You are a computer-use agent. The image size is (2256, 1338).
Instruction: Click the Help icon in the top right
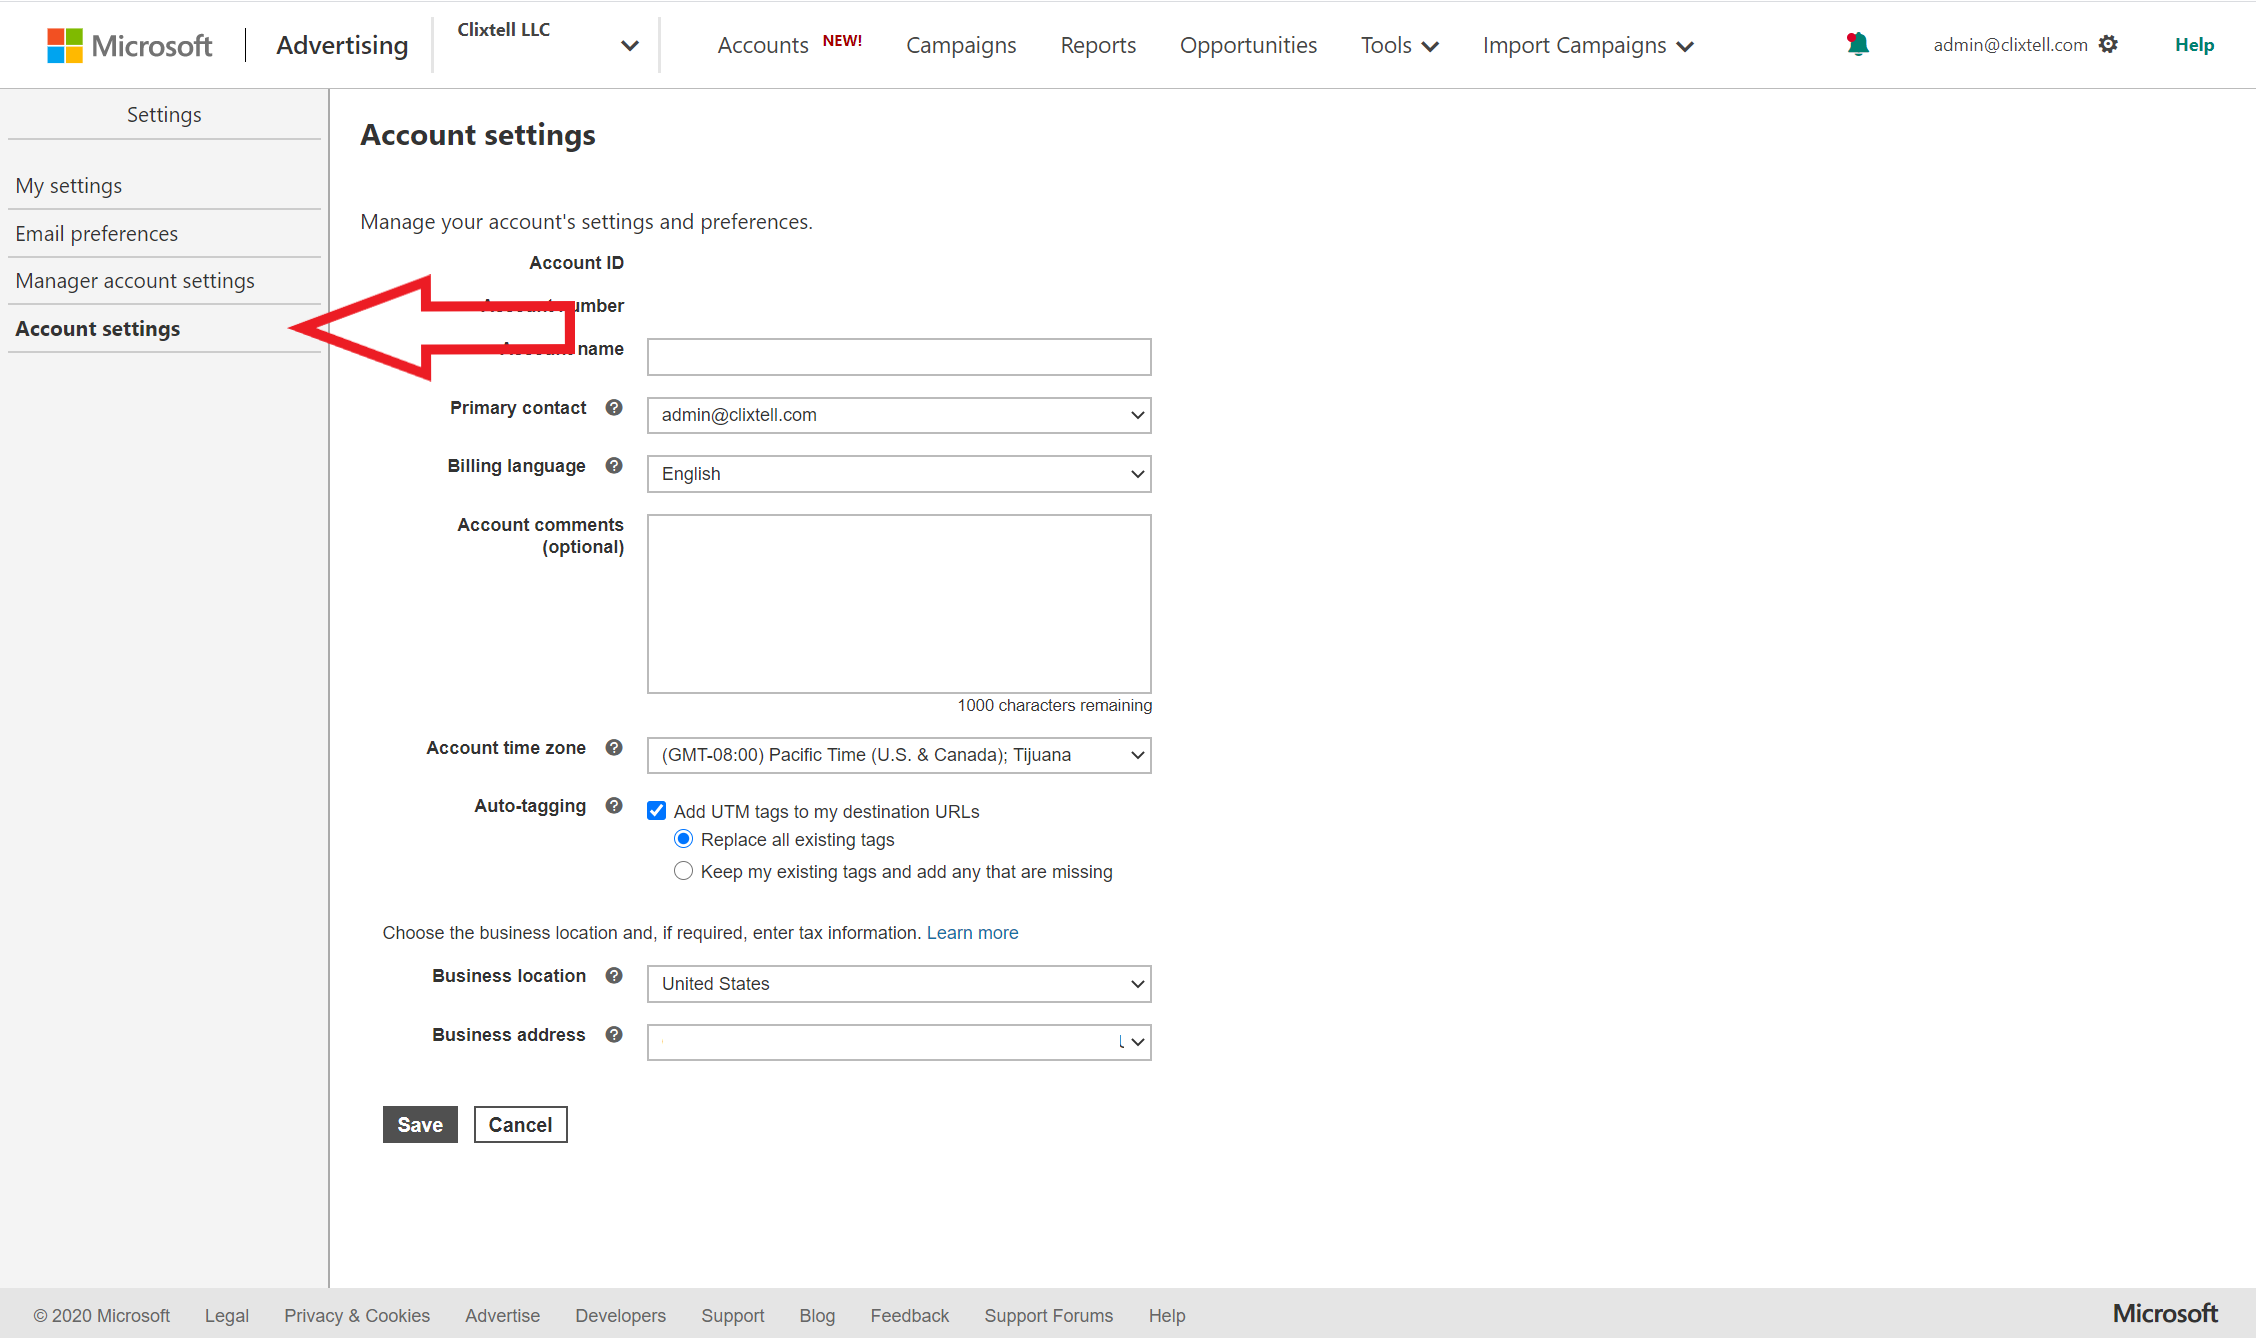[x=2196, y=43]
